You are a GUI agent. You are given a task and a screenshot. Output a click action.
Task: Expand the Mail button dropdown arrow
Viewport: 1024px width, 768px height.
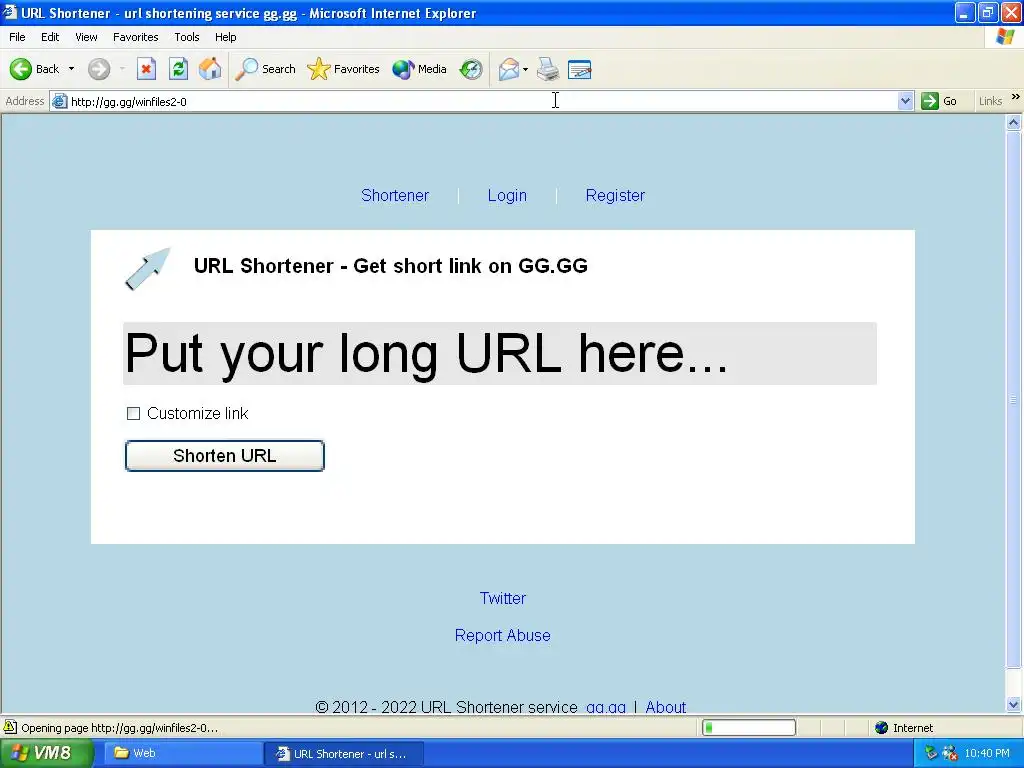(525, 69)
